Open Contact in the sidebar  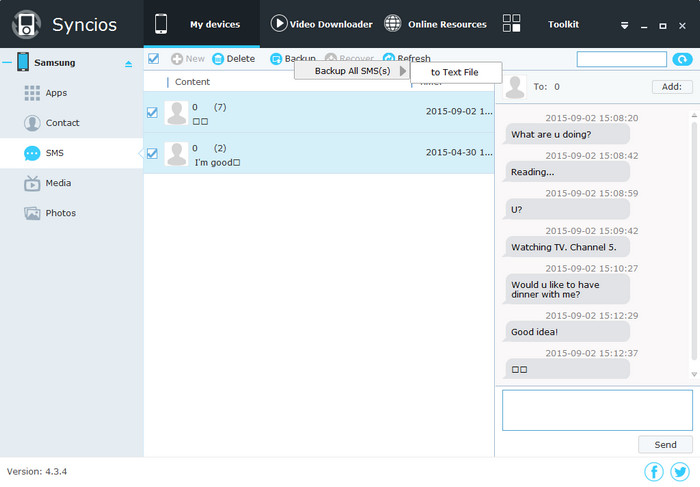point(71,123)
